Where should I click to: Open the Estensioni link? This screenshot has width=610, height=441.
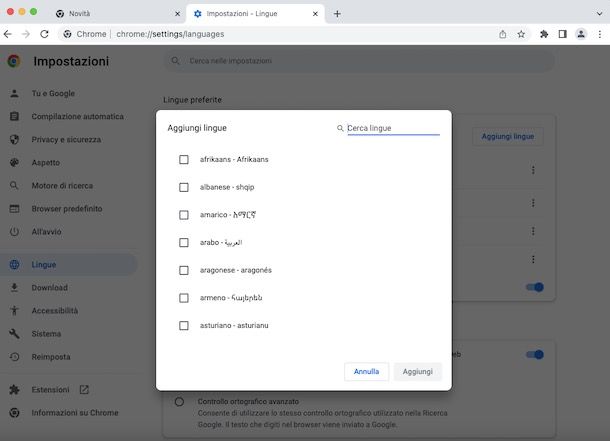click(50, 389)
